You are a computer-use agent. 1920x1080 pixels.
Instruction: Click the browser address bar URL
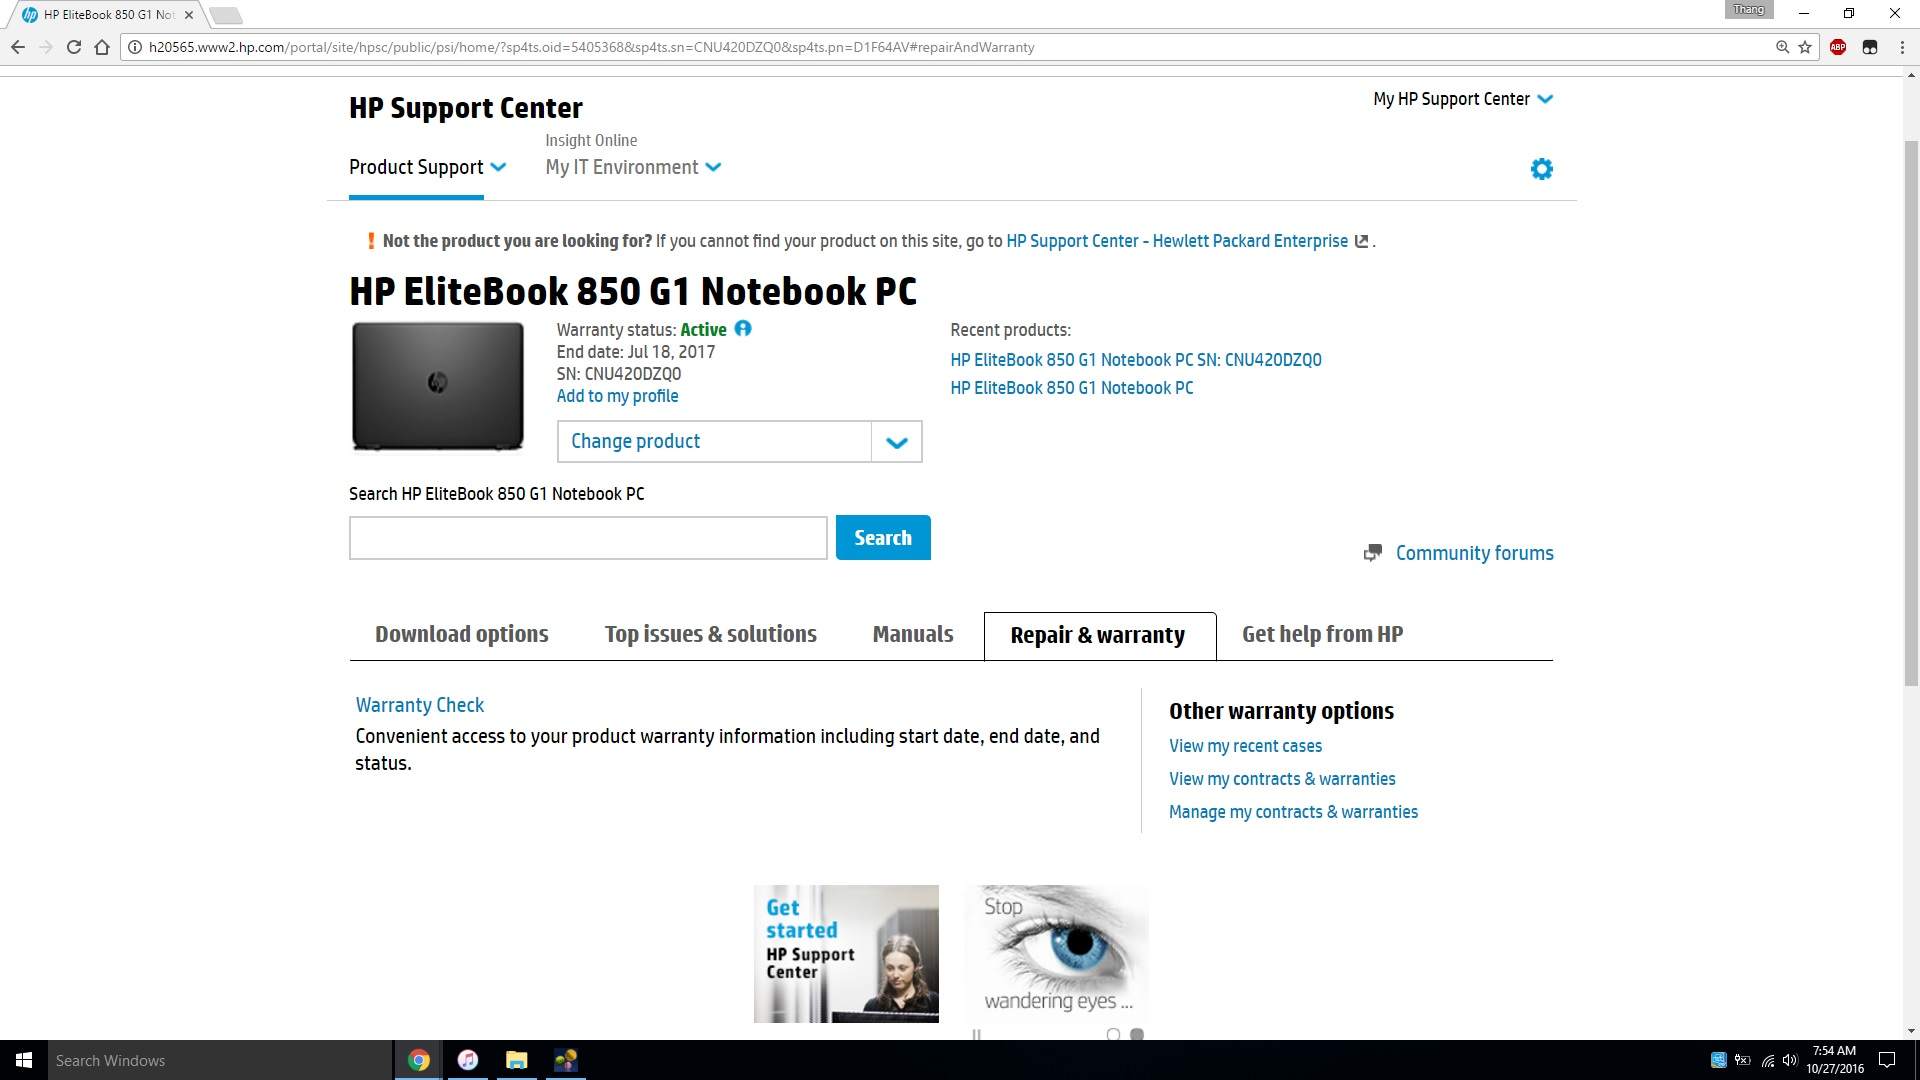click(591, 47)
